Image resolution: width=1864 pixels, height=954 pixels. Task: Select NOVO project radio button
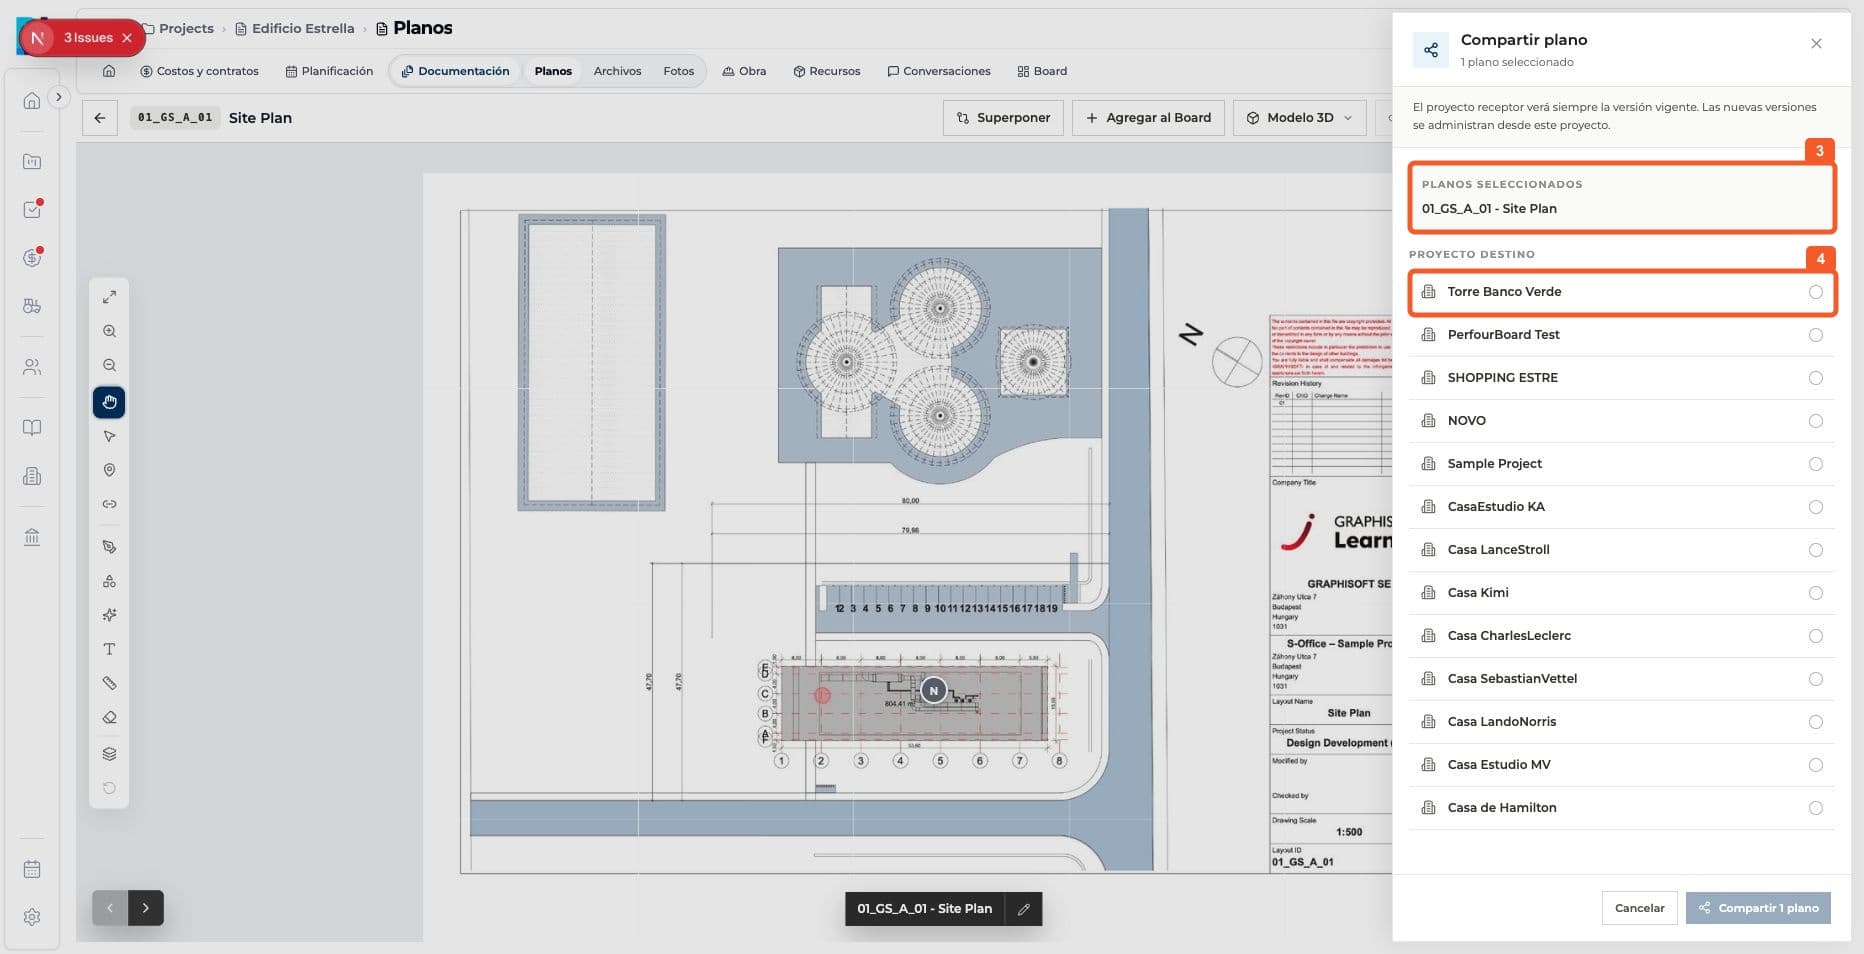(x=1815, y=421)
